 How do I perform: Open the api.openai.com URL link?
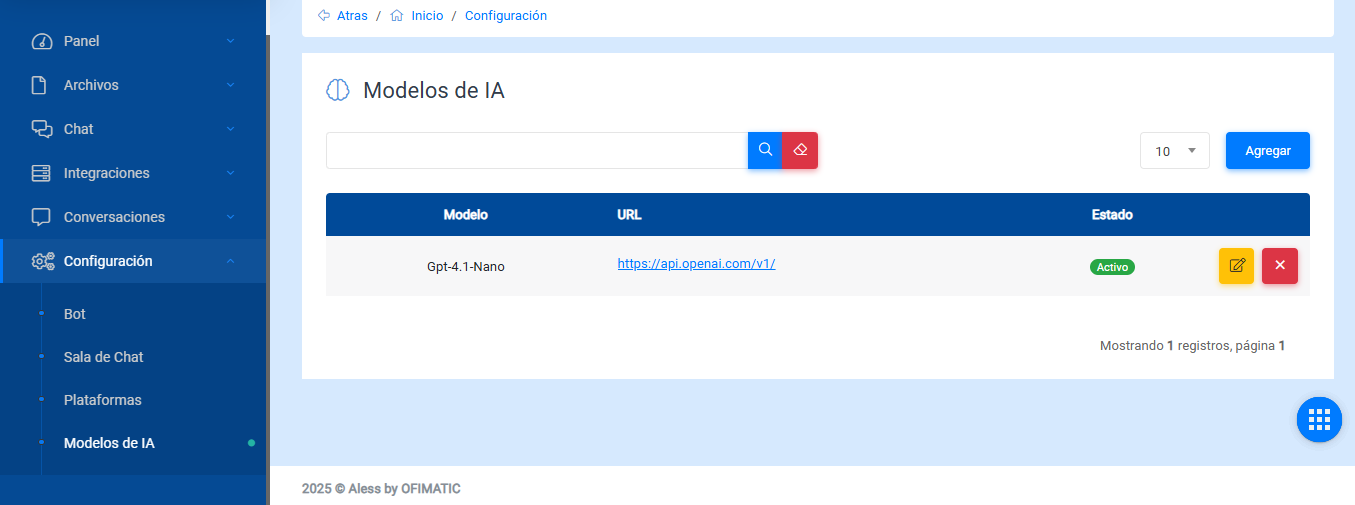696,264
